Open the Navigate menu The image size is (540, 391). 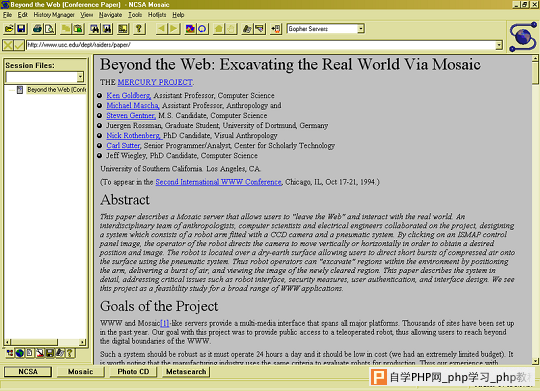coord(110,15)
